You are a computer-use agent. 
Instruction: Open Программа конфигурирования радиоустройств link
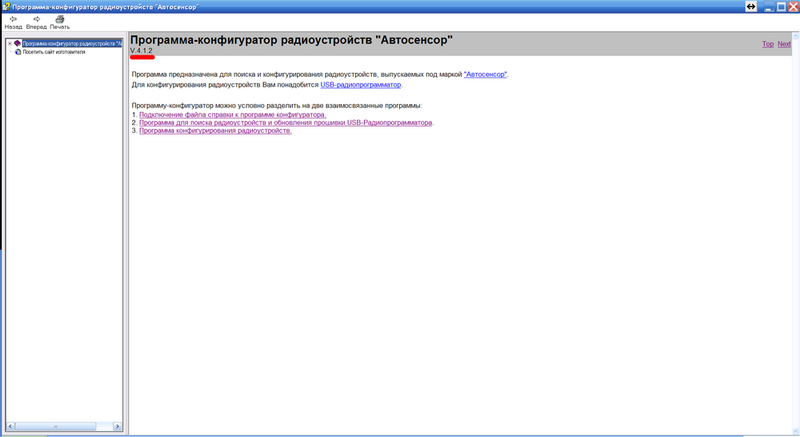pyautogui.click(x=215, y=131)
